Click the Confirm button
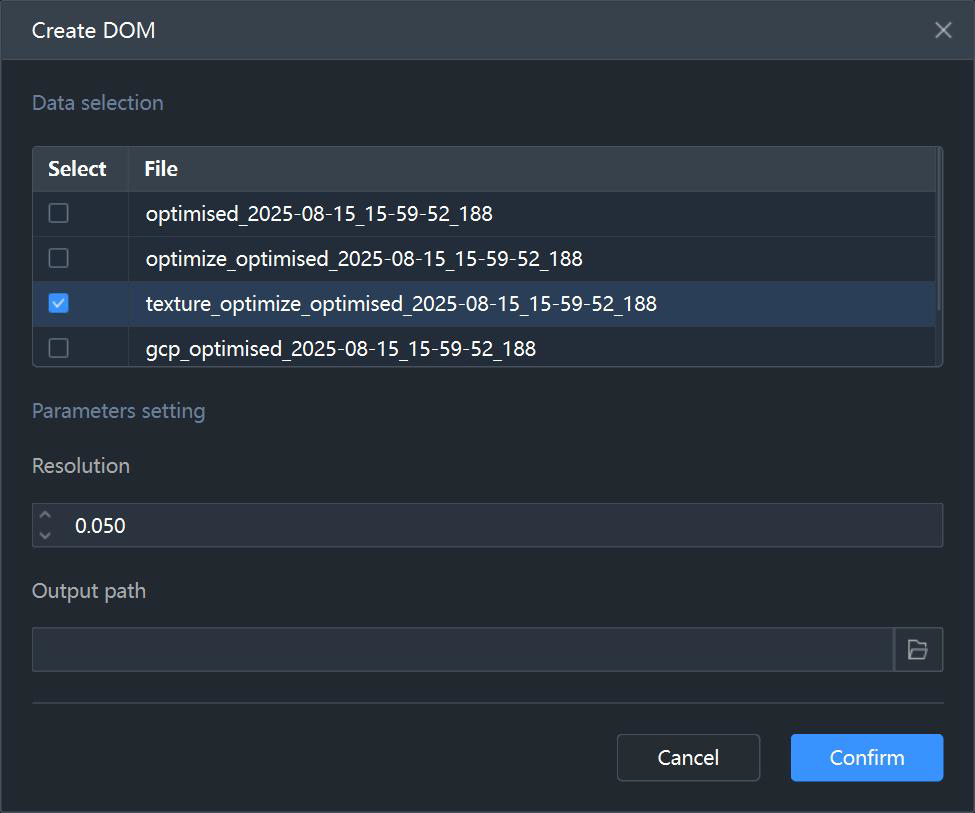 (x=867, y=758)
